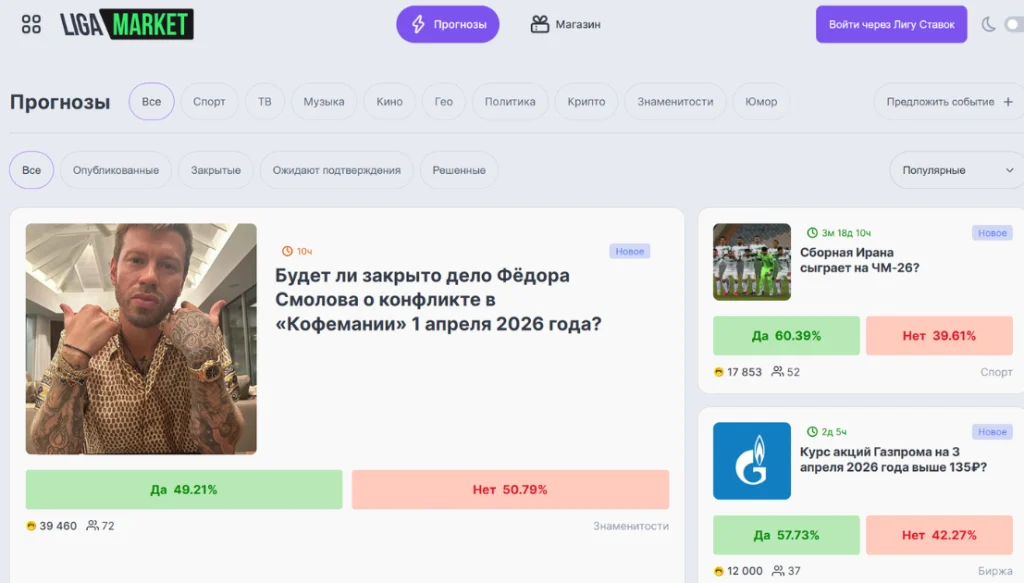Open the Gazprom logo thumbnail

pyautogui.click(x=752, y=461)
